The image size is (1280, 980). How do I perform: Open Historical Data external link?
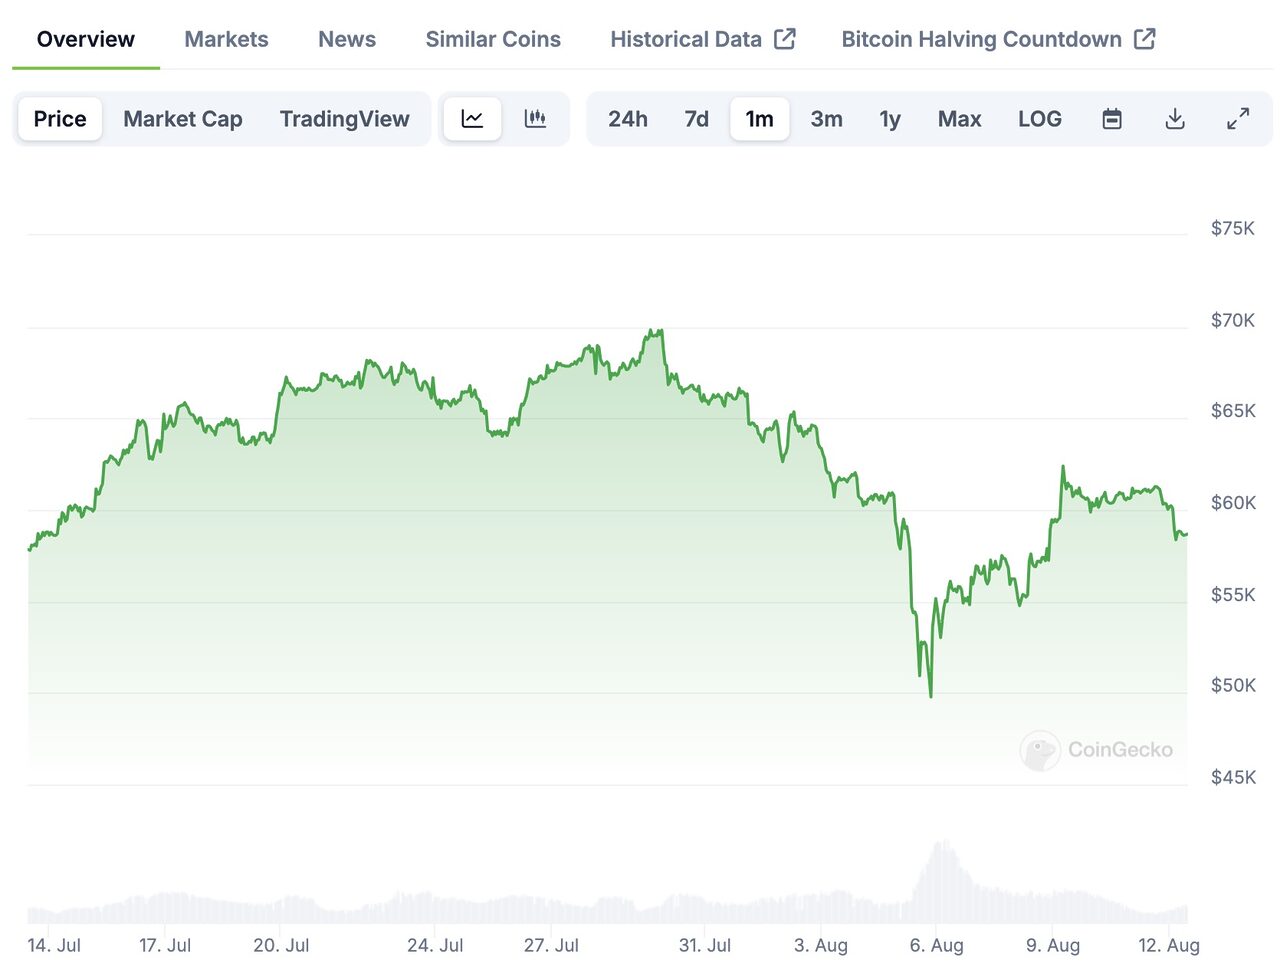point(703,39)
